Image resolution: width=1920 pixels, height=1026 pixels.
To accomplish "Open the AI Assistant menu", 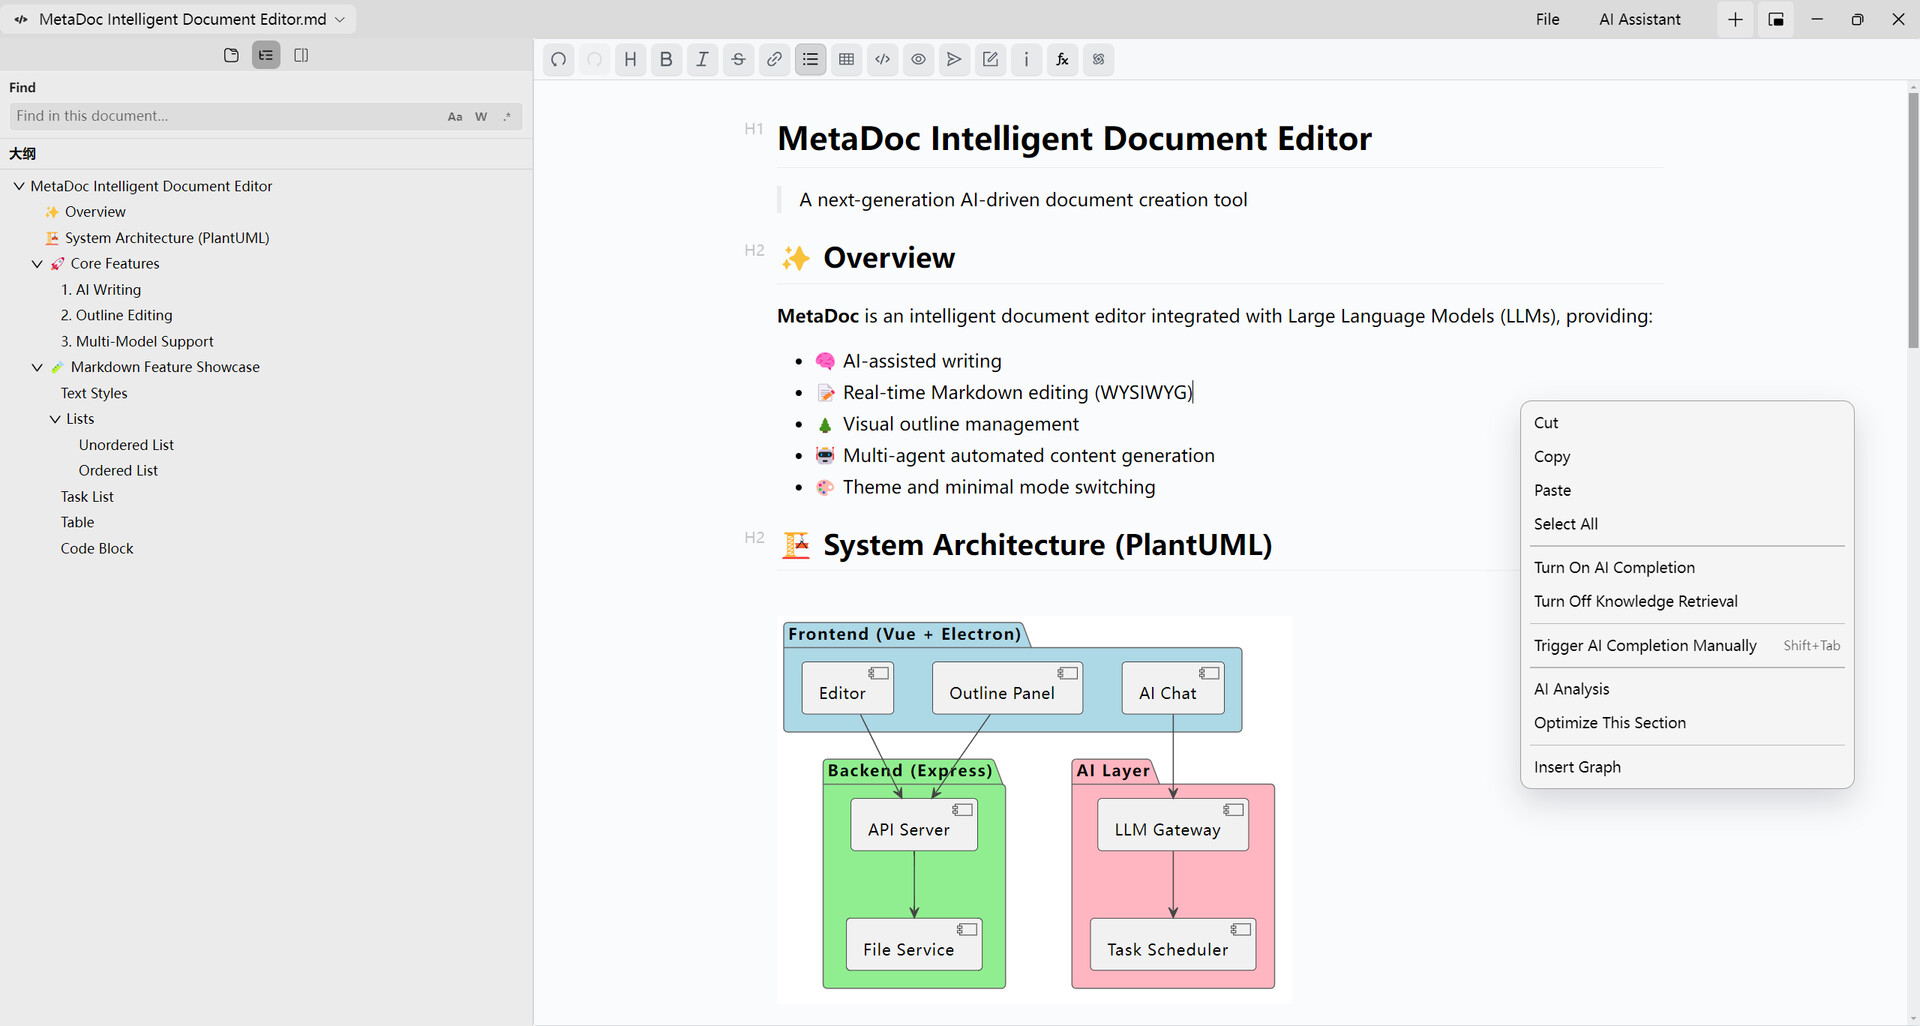I will coord(1639,20).
